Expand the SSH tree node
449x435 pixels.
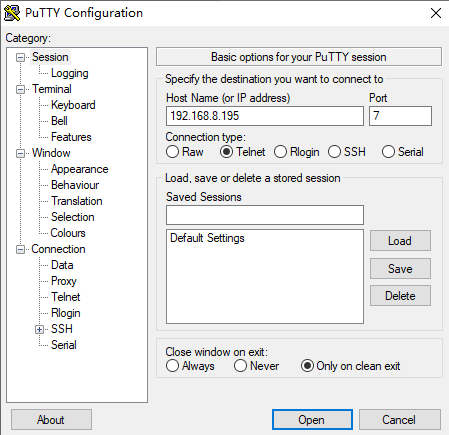coord(39,329)
